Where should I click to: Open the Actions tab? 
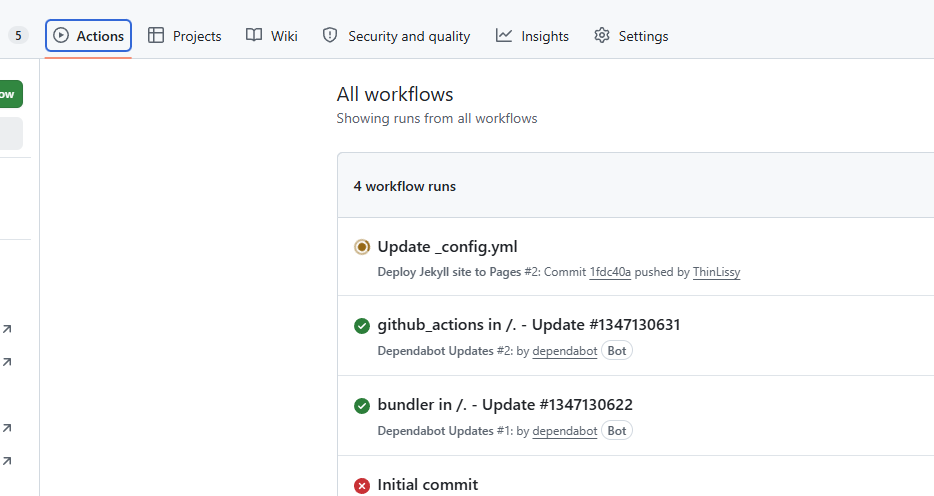pos(88,36)
